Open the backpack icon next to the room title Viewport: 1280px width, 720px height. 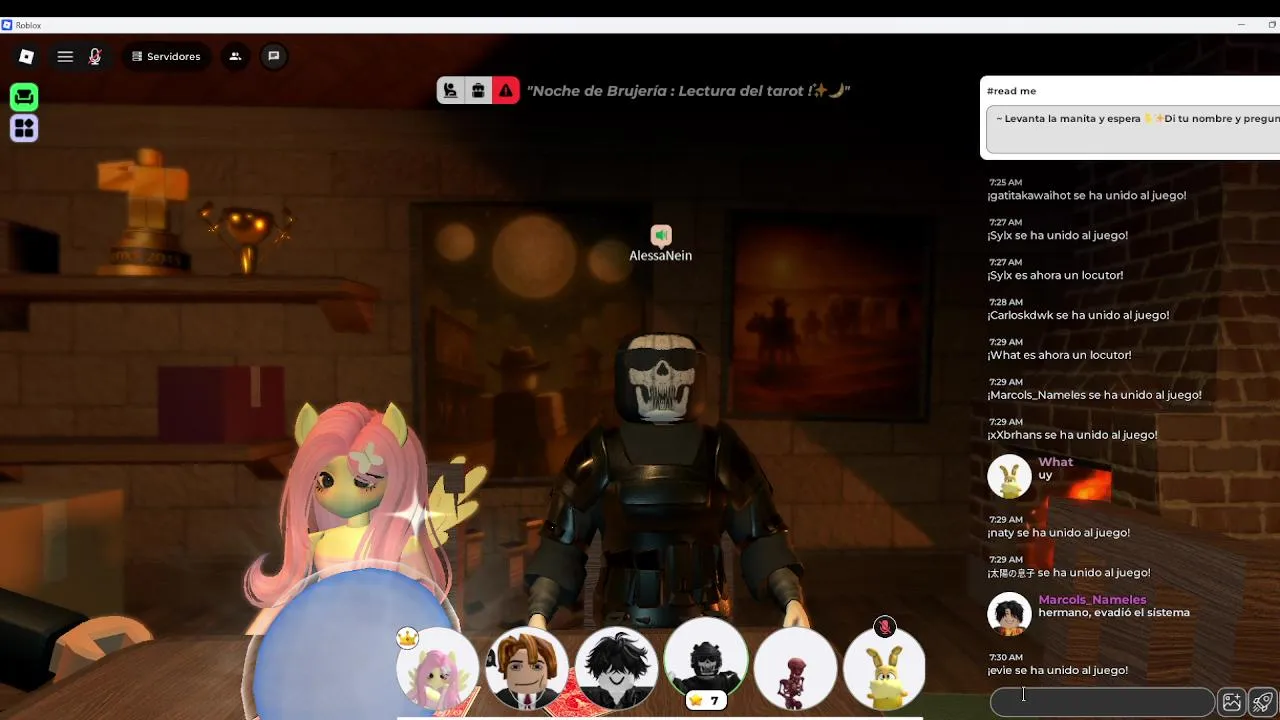(478, 91)
